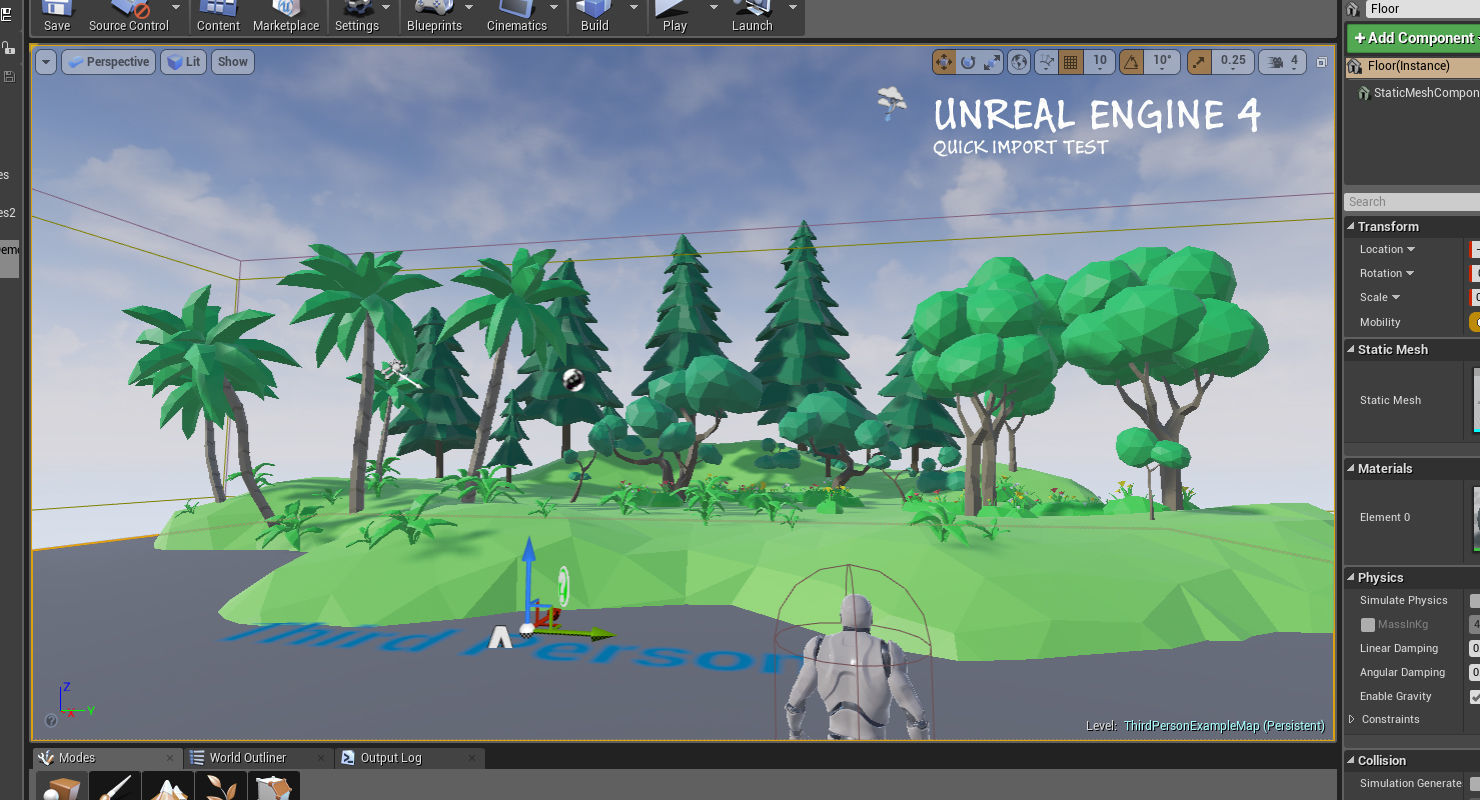Toggle surface snapping icon
1480x800 pixels.
pos(1046,62)
